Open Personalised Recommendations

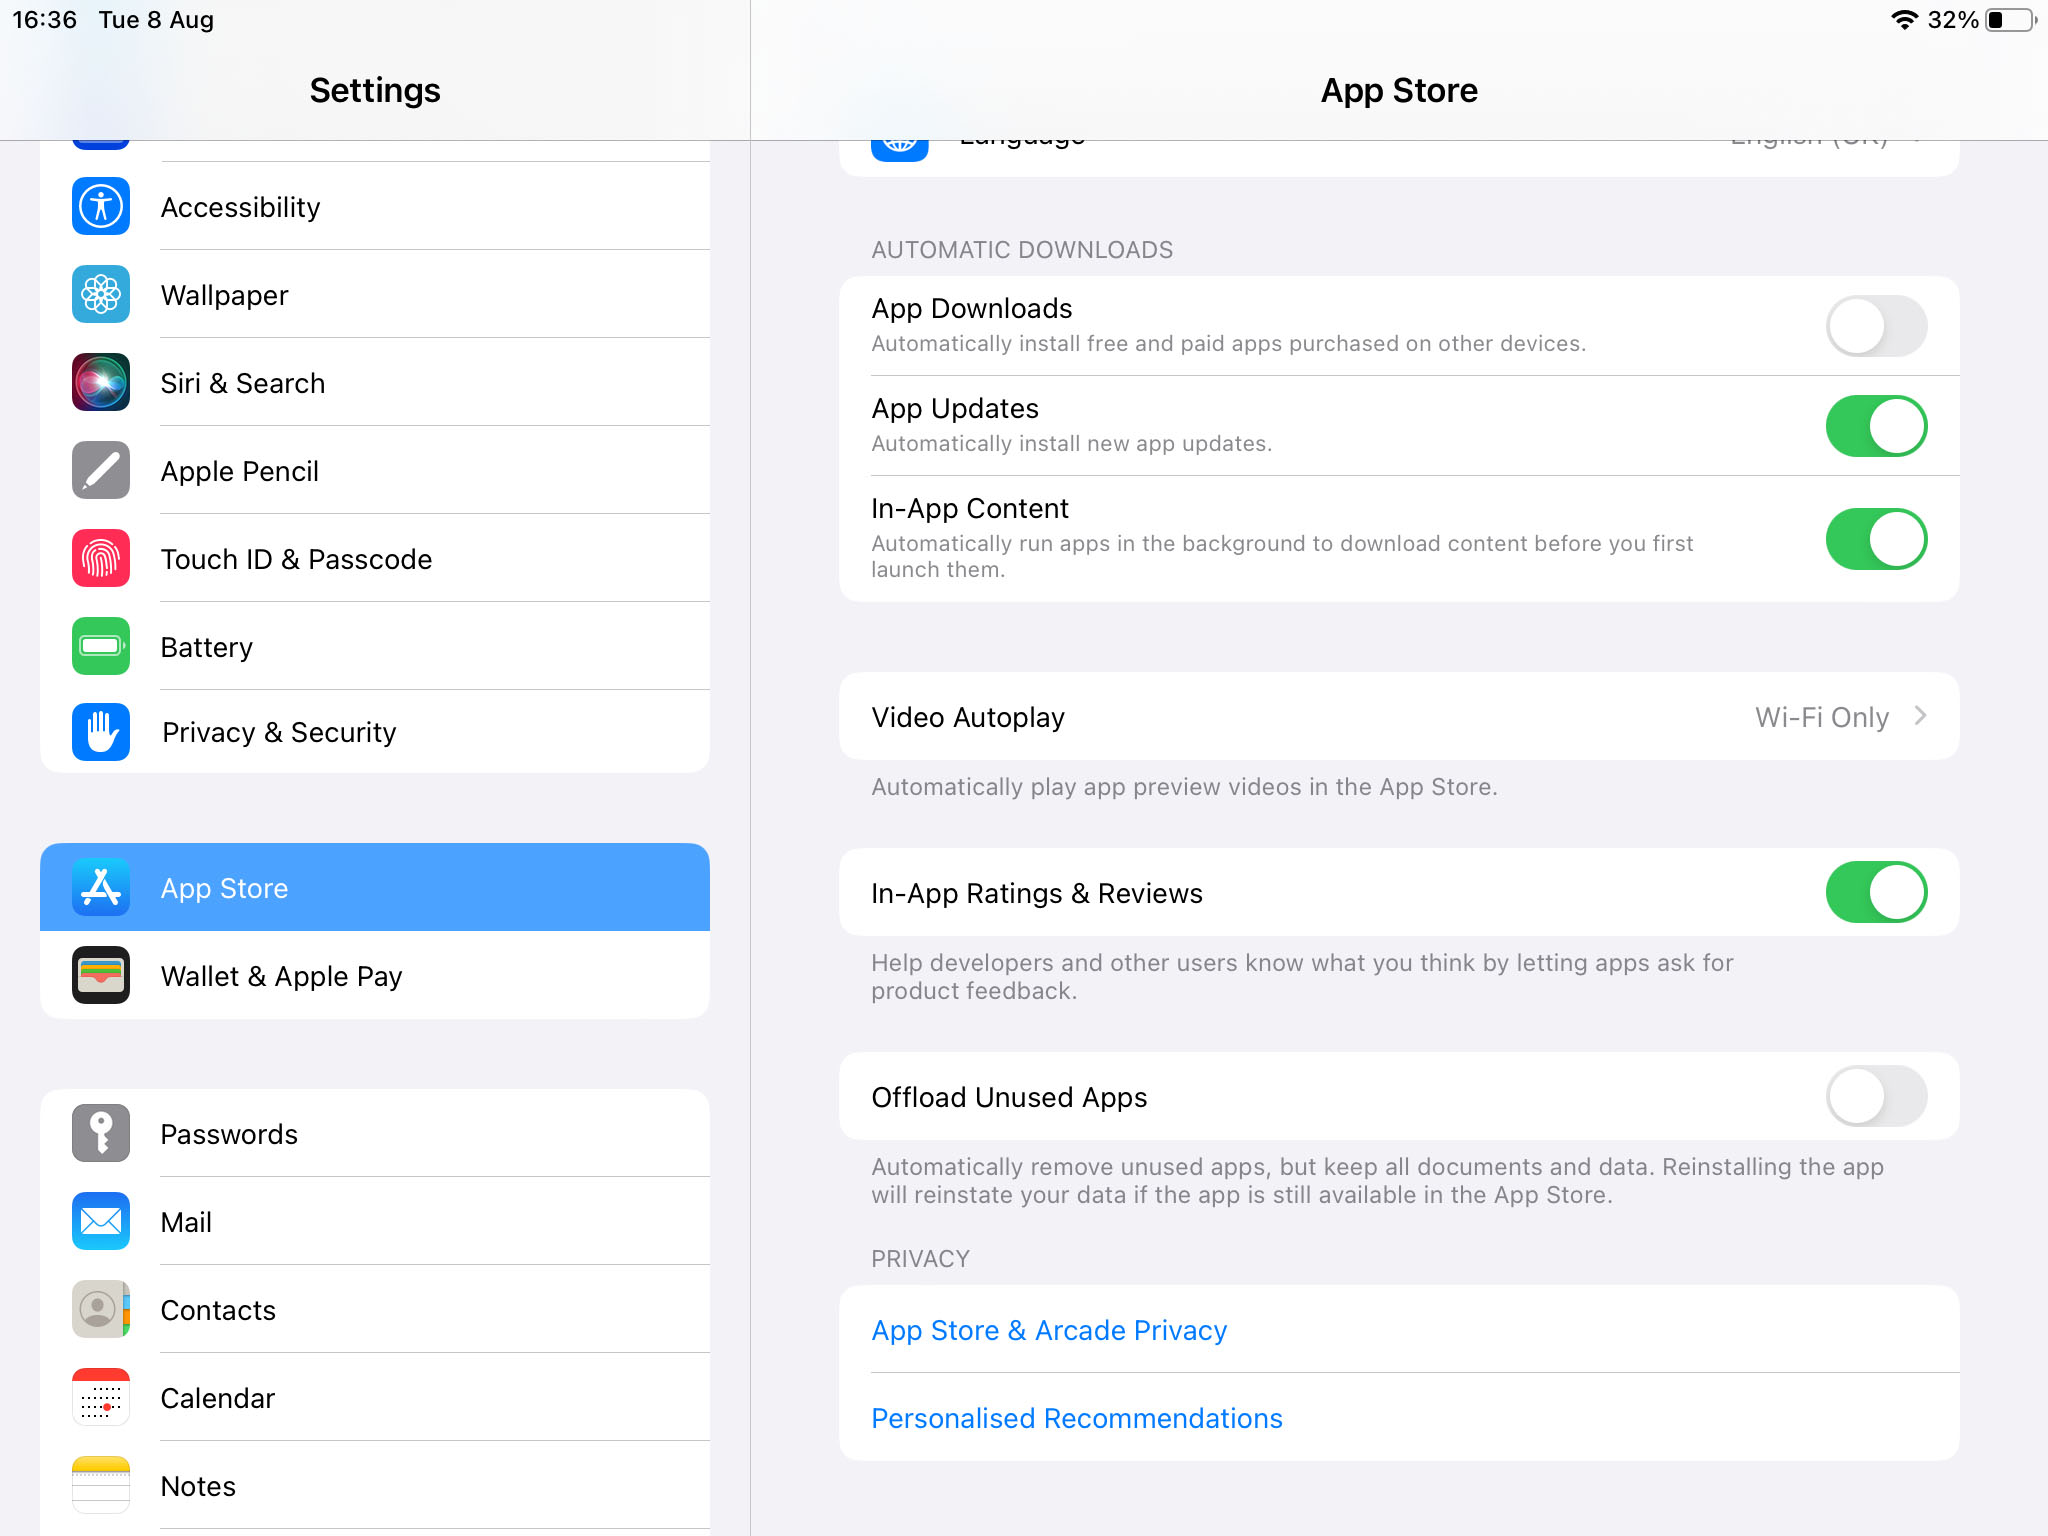pos(1076,1417)
